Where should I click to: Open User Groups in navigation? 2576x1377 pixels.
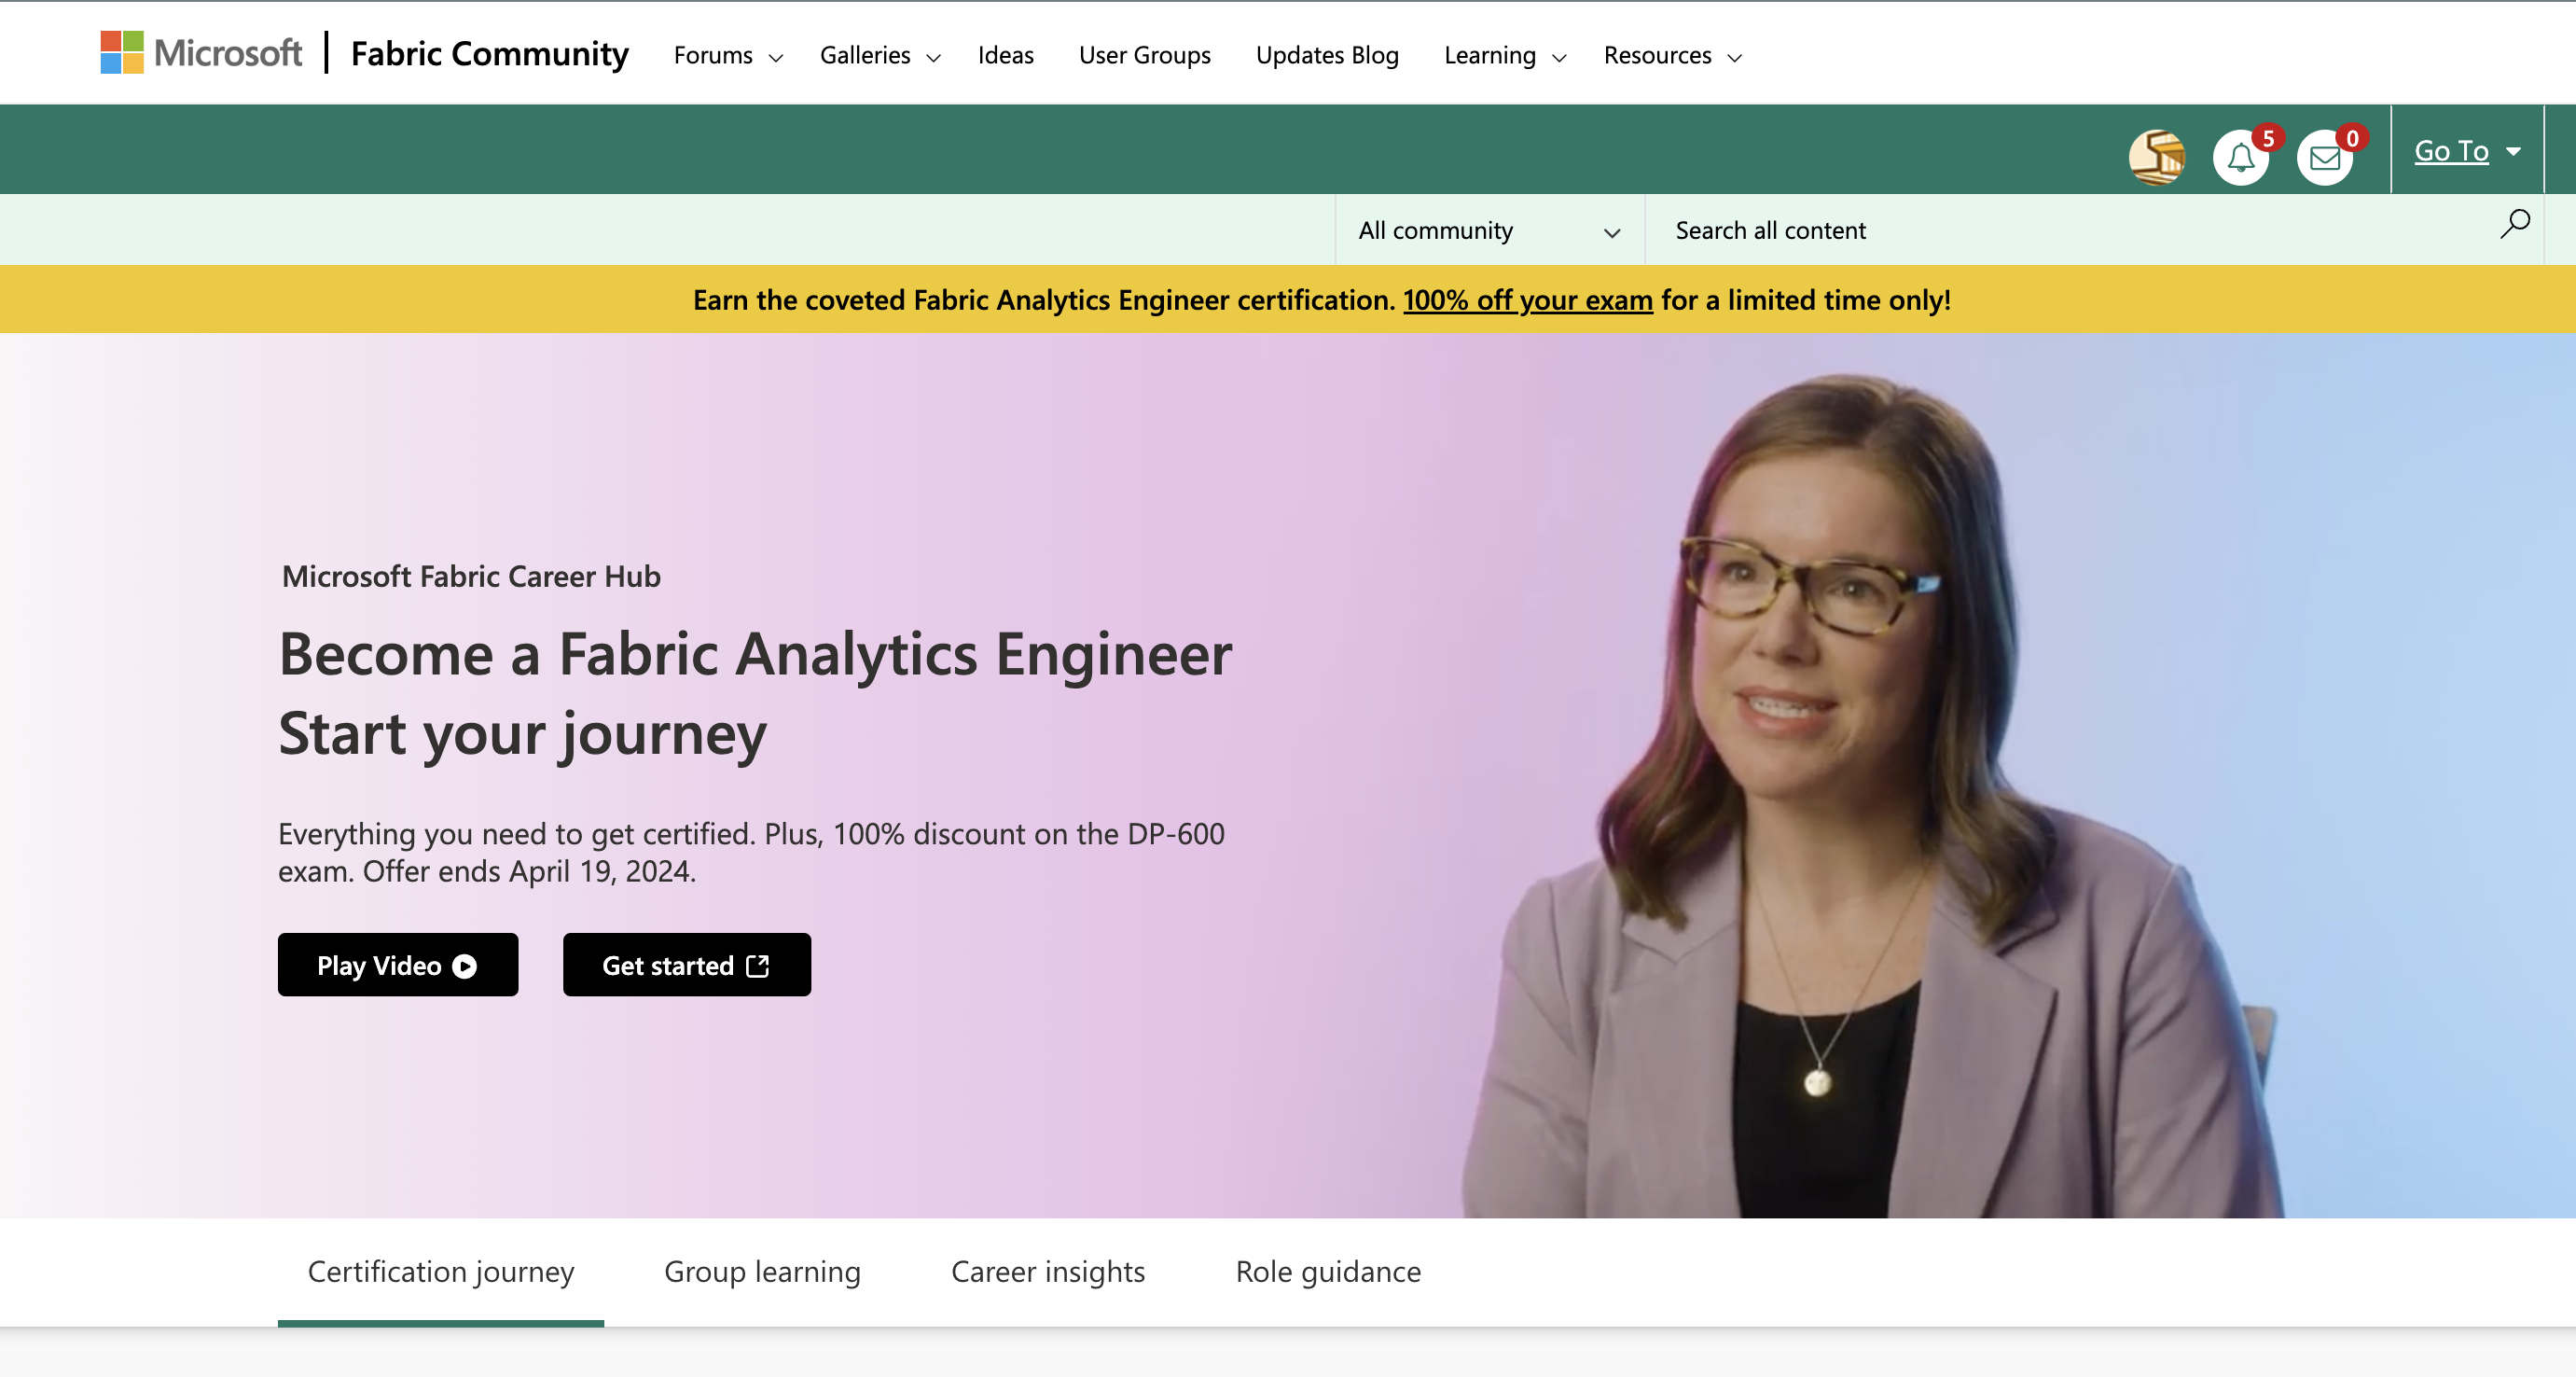pos(1144,55)
